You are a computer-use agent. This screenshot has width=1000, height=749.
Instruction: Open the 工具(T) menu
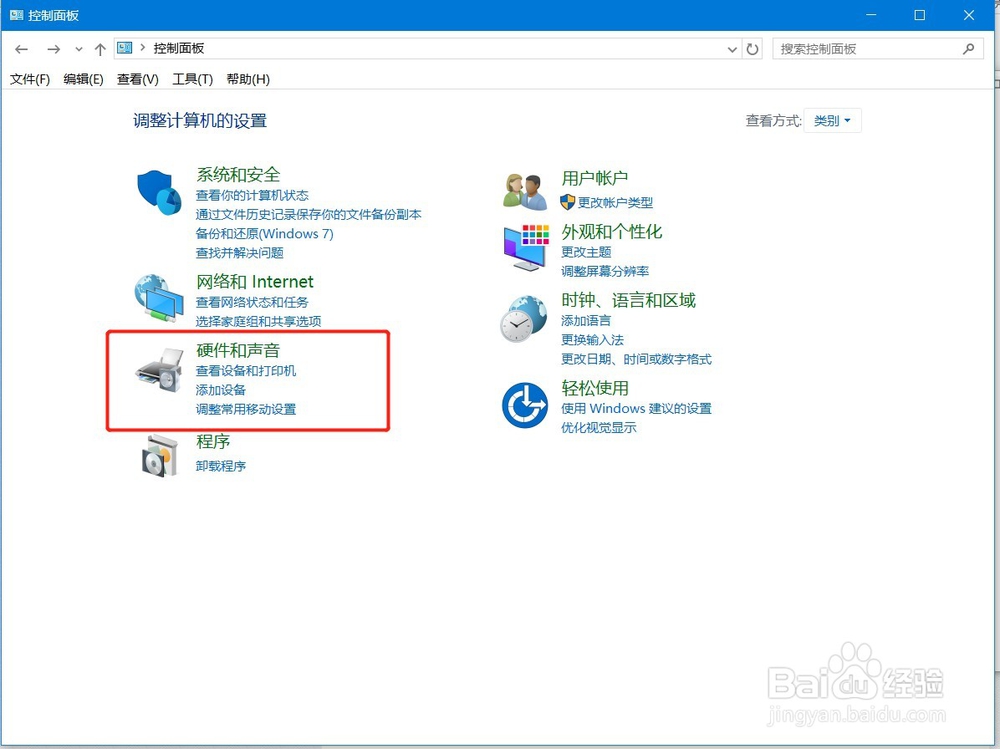tap(193, 79)
